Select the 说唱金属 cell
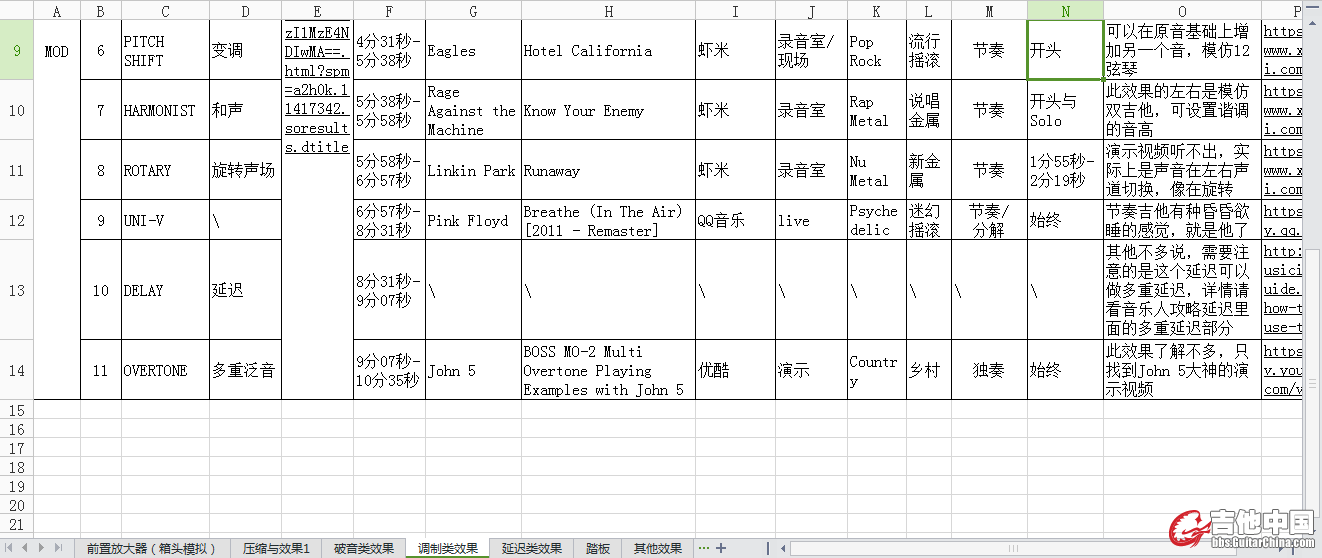The height and width of the screenshot is (558, 1322). coord(929,110)
